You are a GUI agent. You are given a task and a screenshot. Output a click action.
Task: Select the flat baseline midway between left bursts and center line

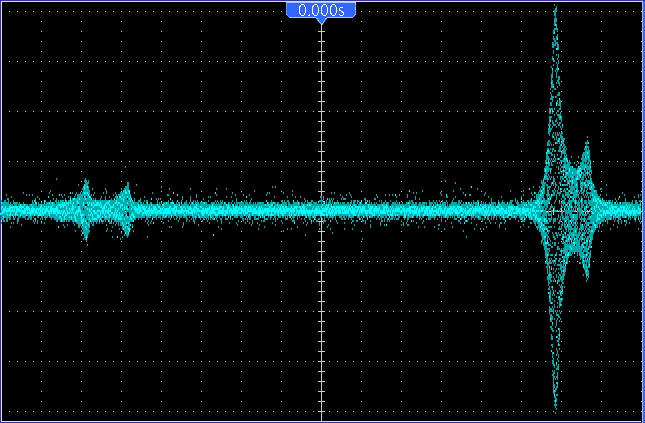tap(223, 210)
